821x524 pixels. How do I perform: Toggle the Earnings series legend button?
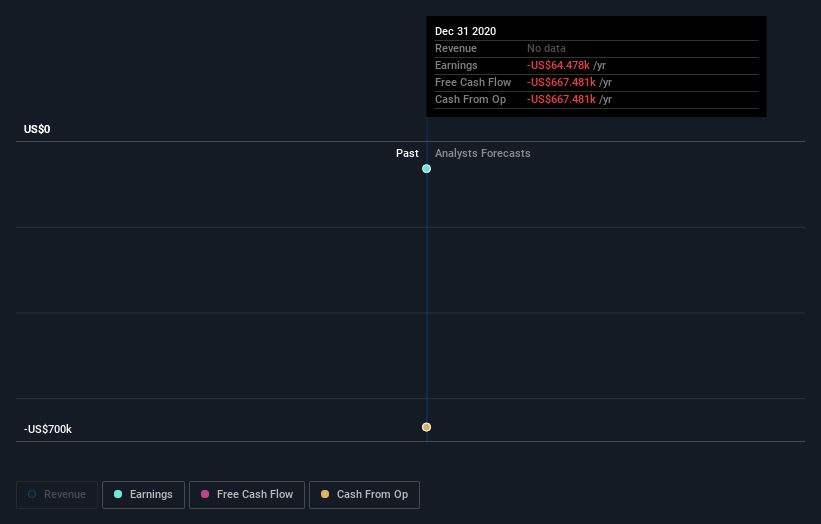(x=143, y=495)
